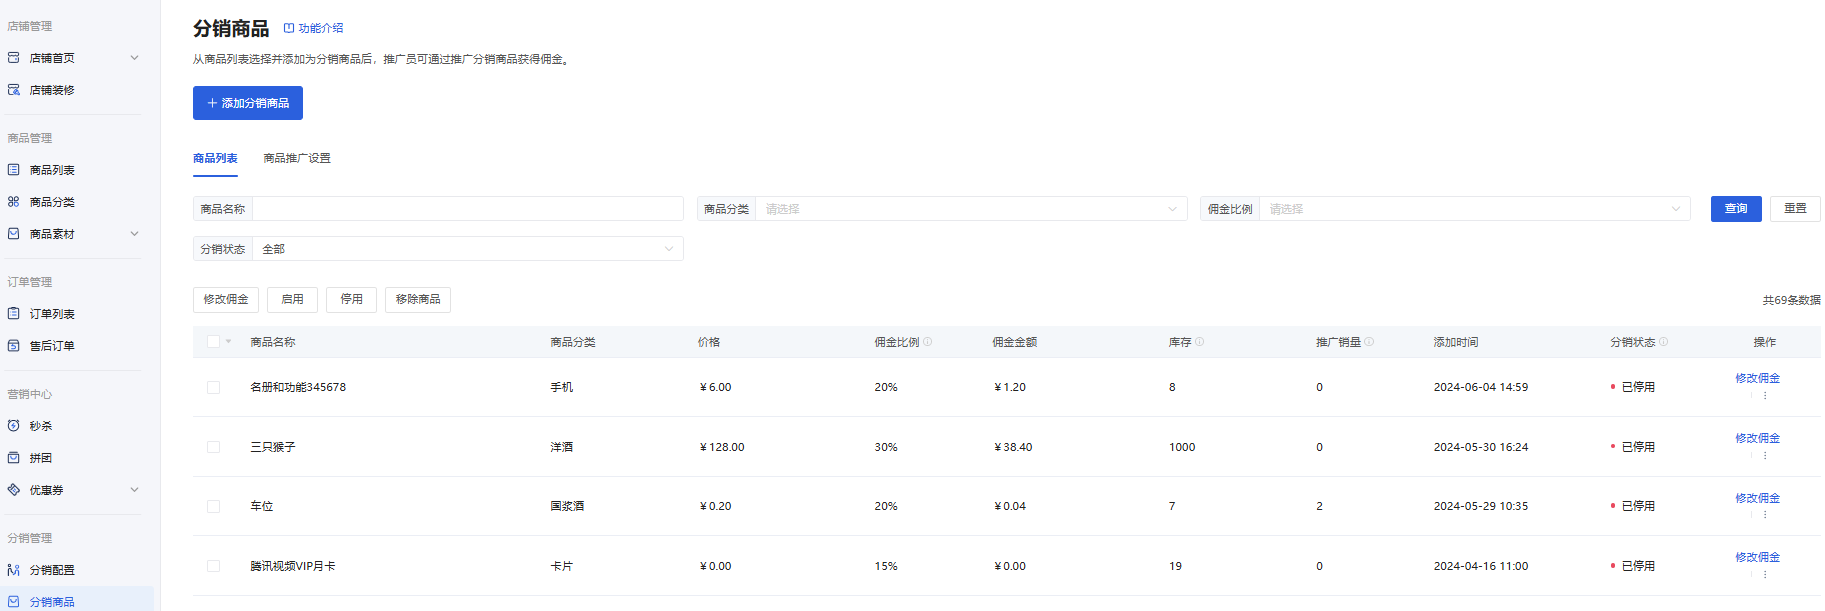Click the ¥128.00 price cell

click(722, 447)
